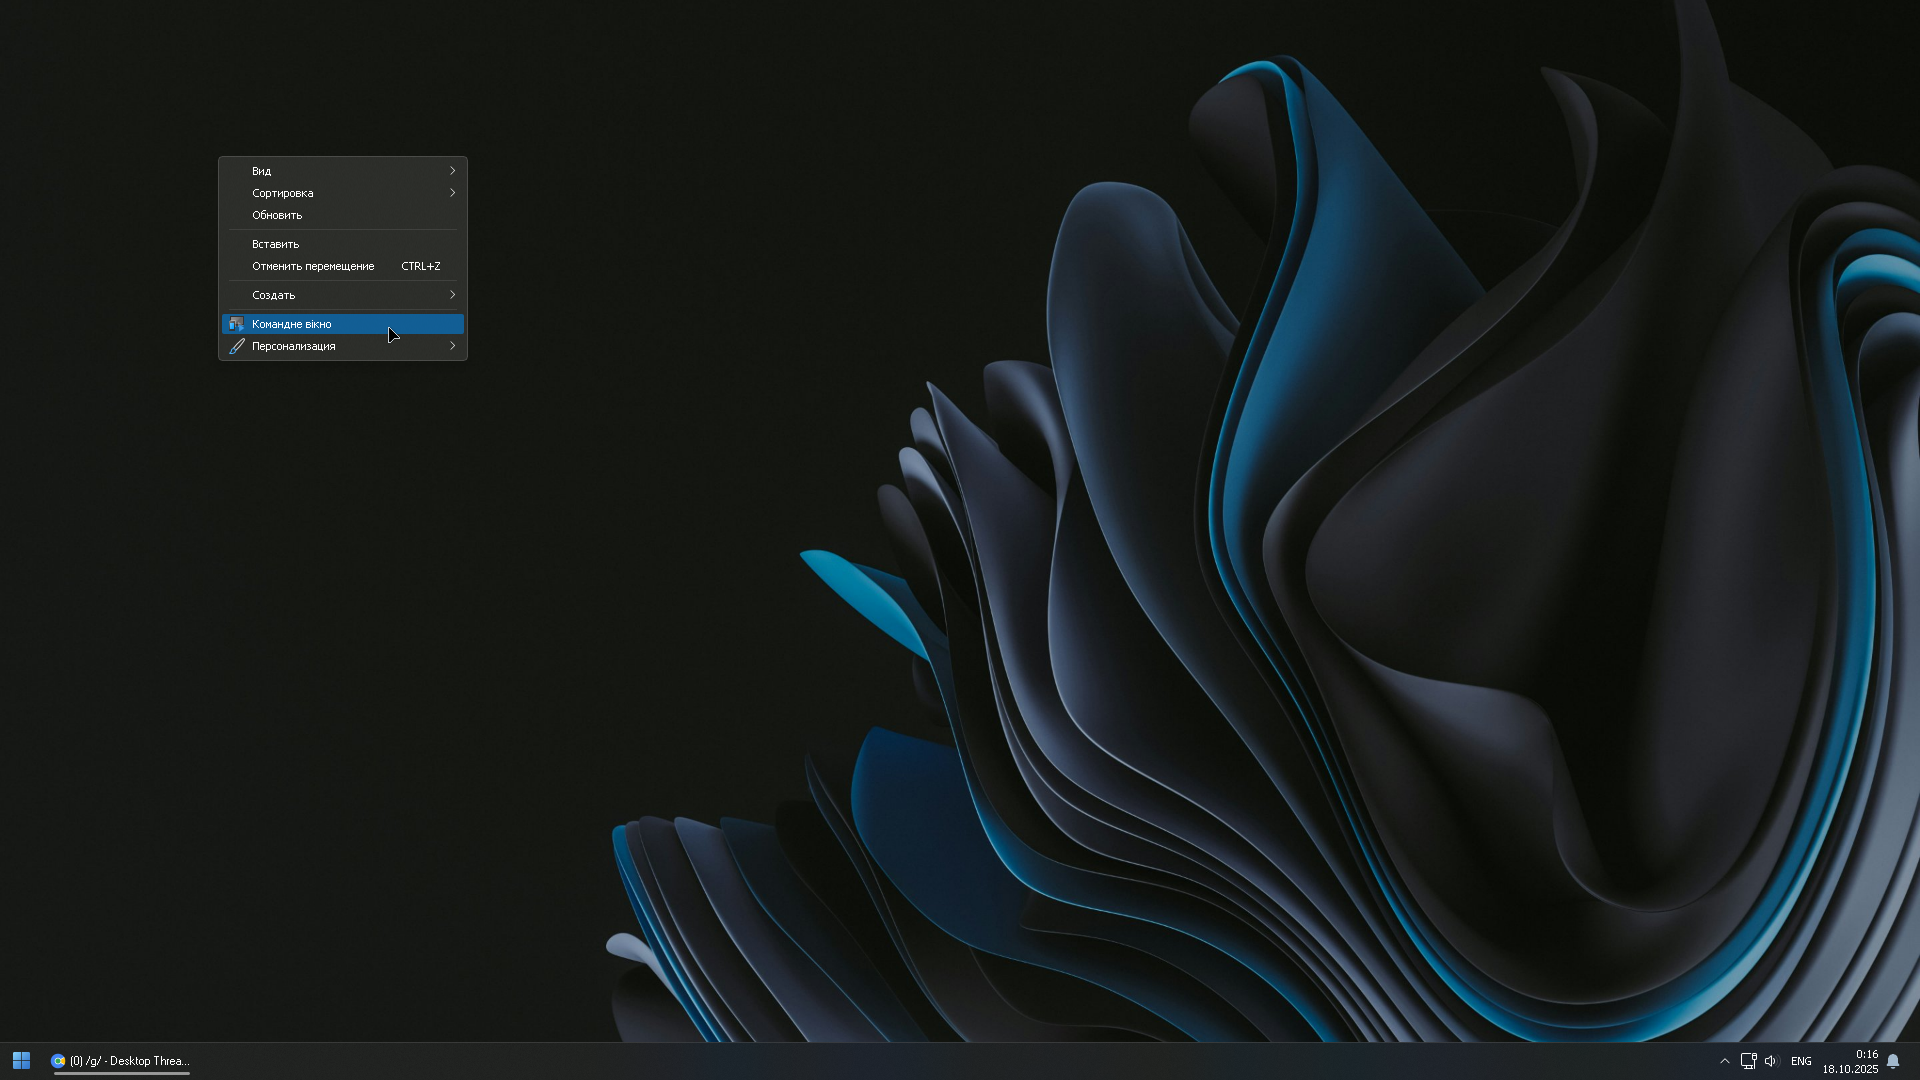
Task: Show hidden tray icons chevron
Action: point(1724,1061)
